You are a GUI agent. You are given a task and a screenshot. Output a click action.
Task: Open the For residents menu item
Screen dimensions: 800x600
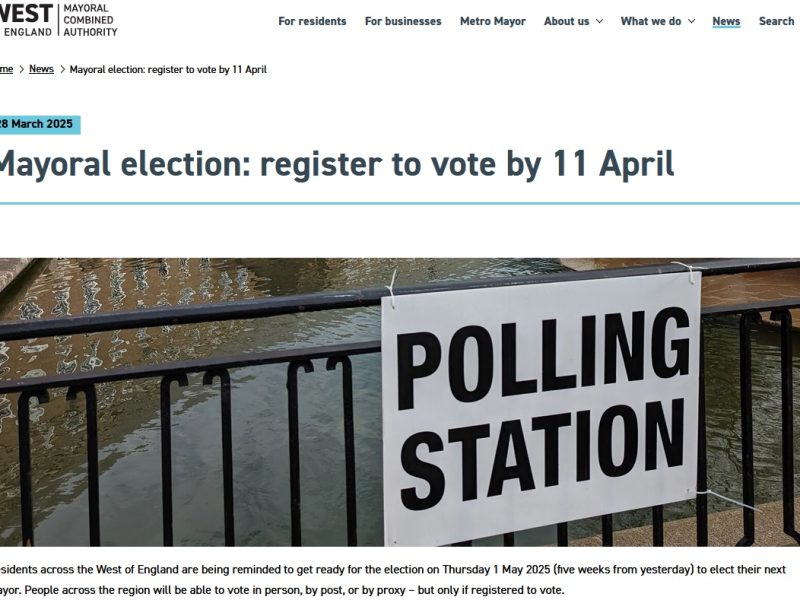tap(312, 21)
